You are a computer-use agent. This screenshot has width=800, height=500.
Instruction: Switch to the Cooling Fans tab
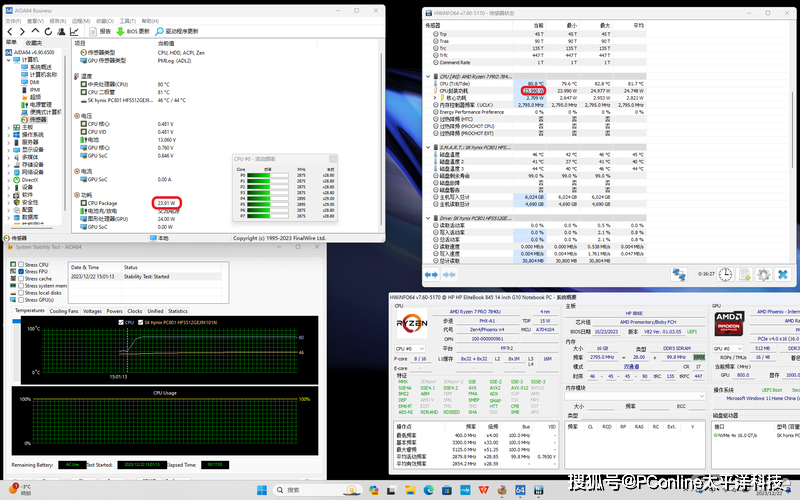64,311
